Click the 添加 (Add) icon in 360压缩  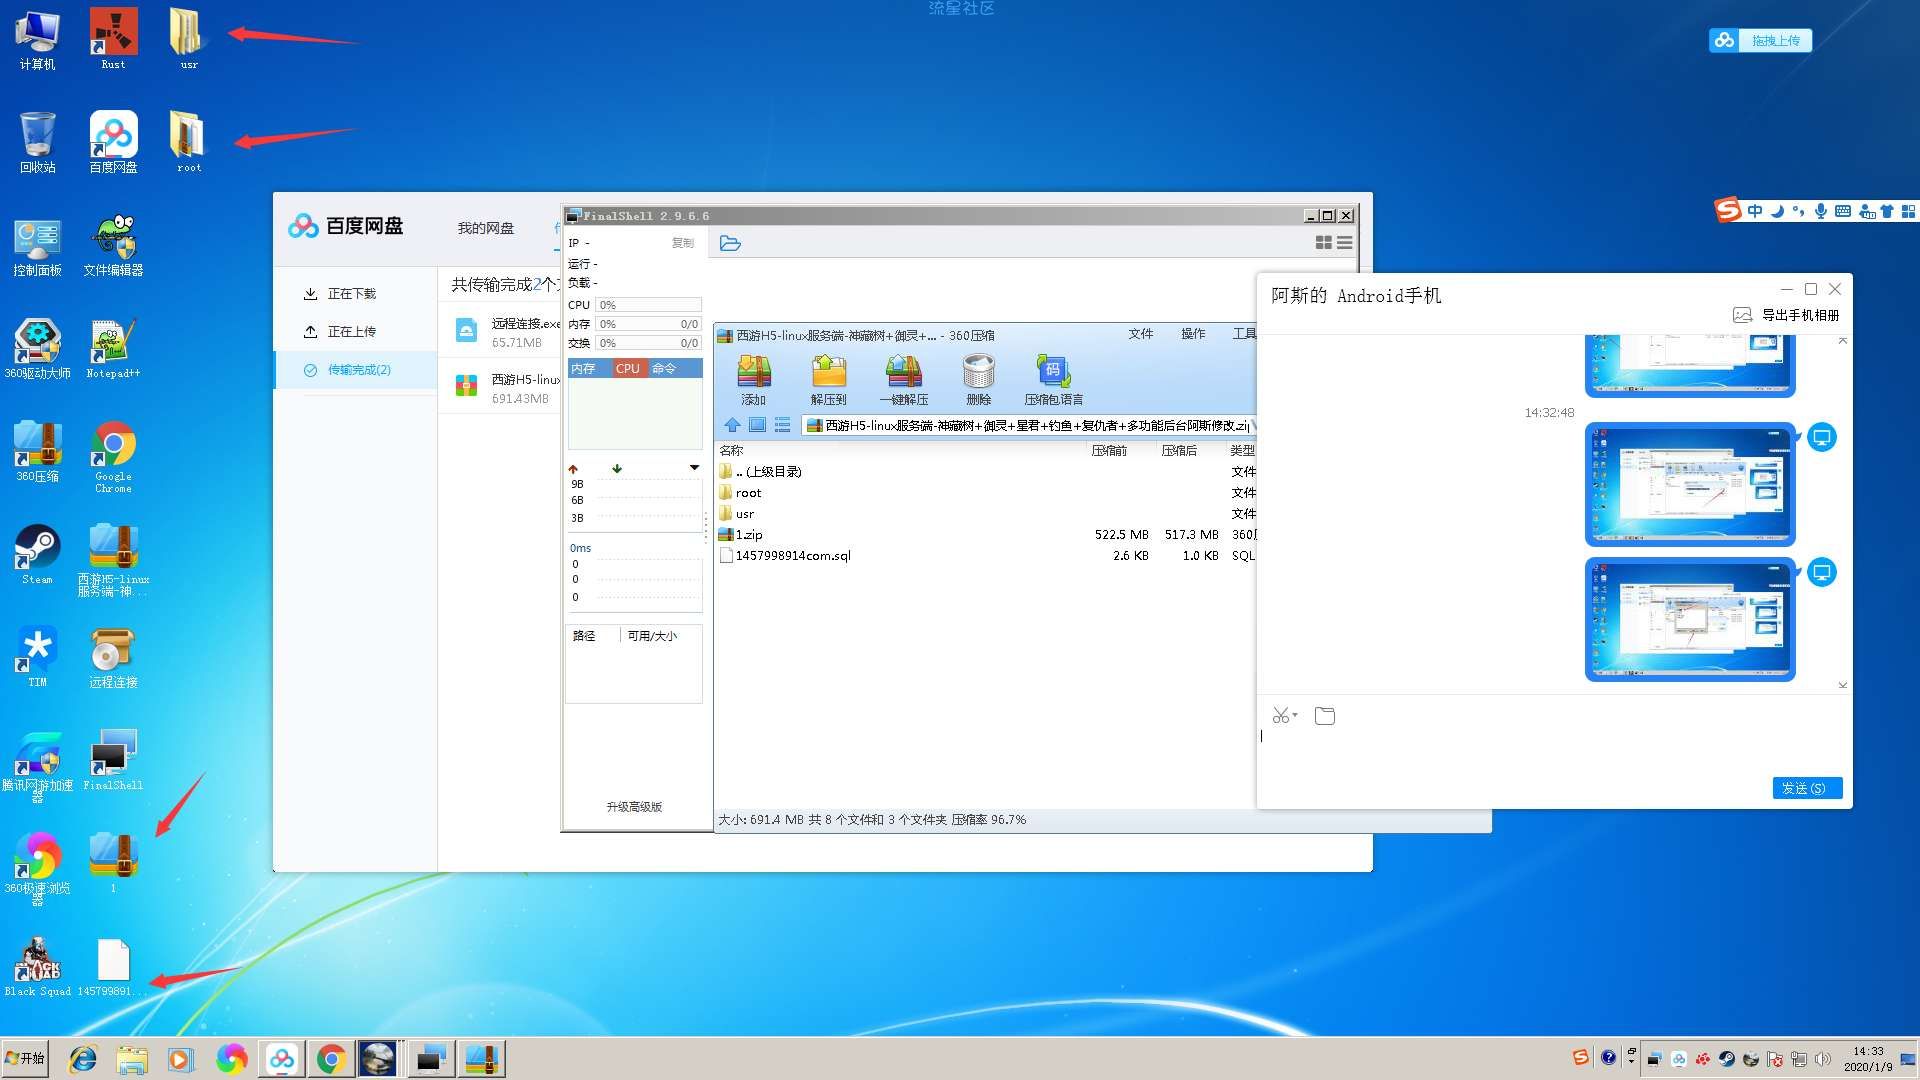(x=753, y=379)
